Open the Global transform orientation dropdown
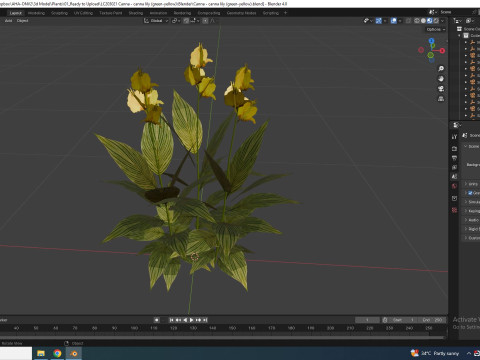The height and width of the screenshot is (360, 480). click(x=156, y=21)
